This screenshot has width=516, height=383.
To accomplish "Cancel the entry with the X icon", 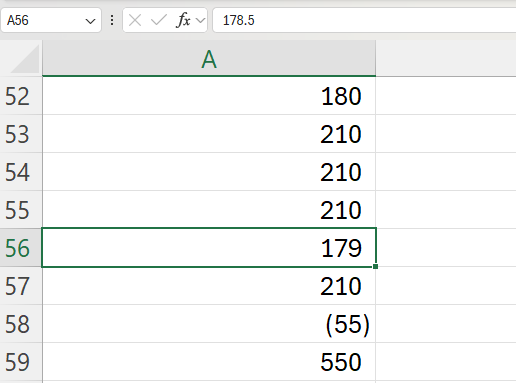I will (135, 21).
